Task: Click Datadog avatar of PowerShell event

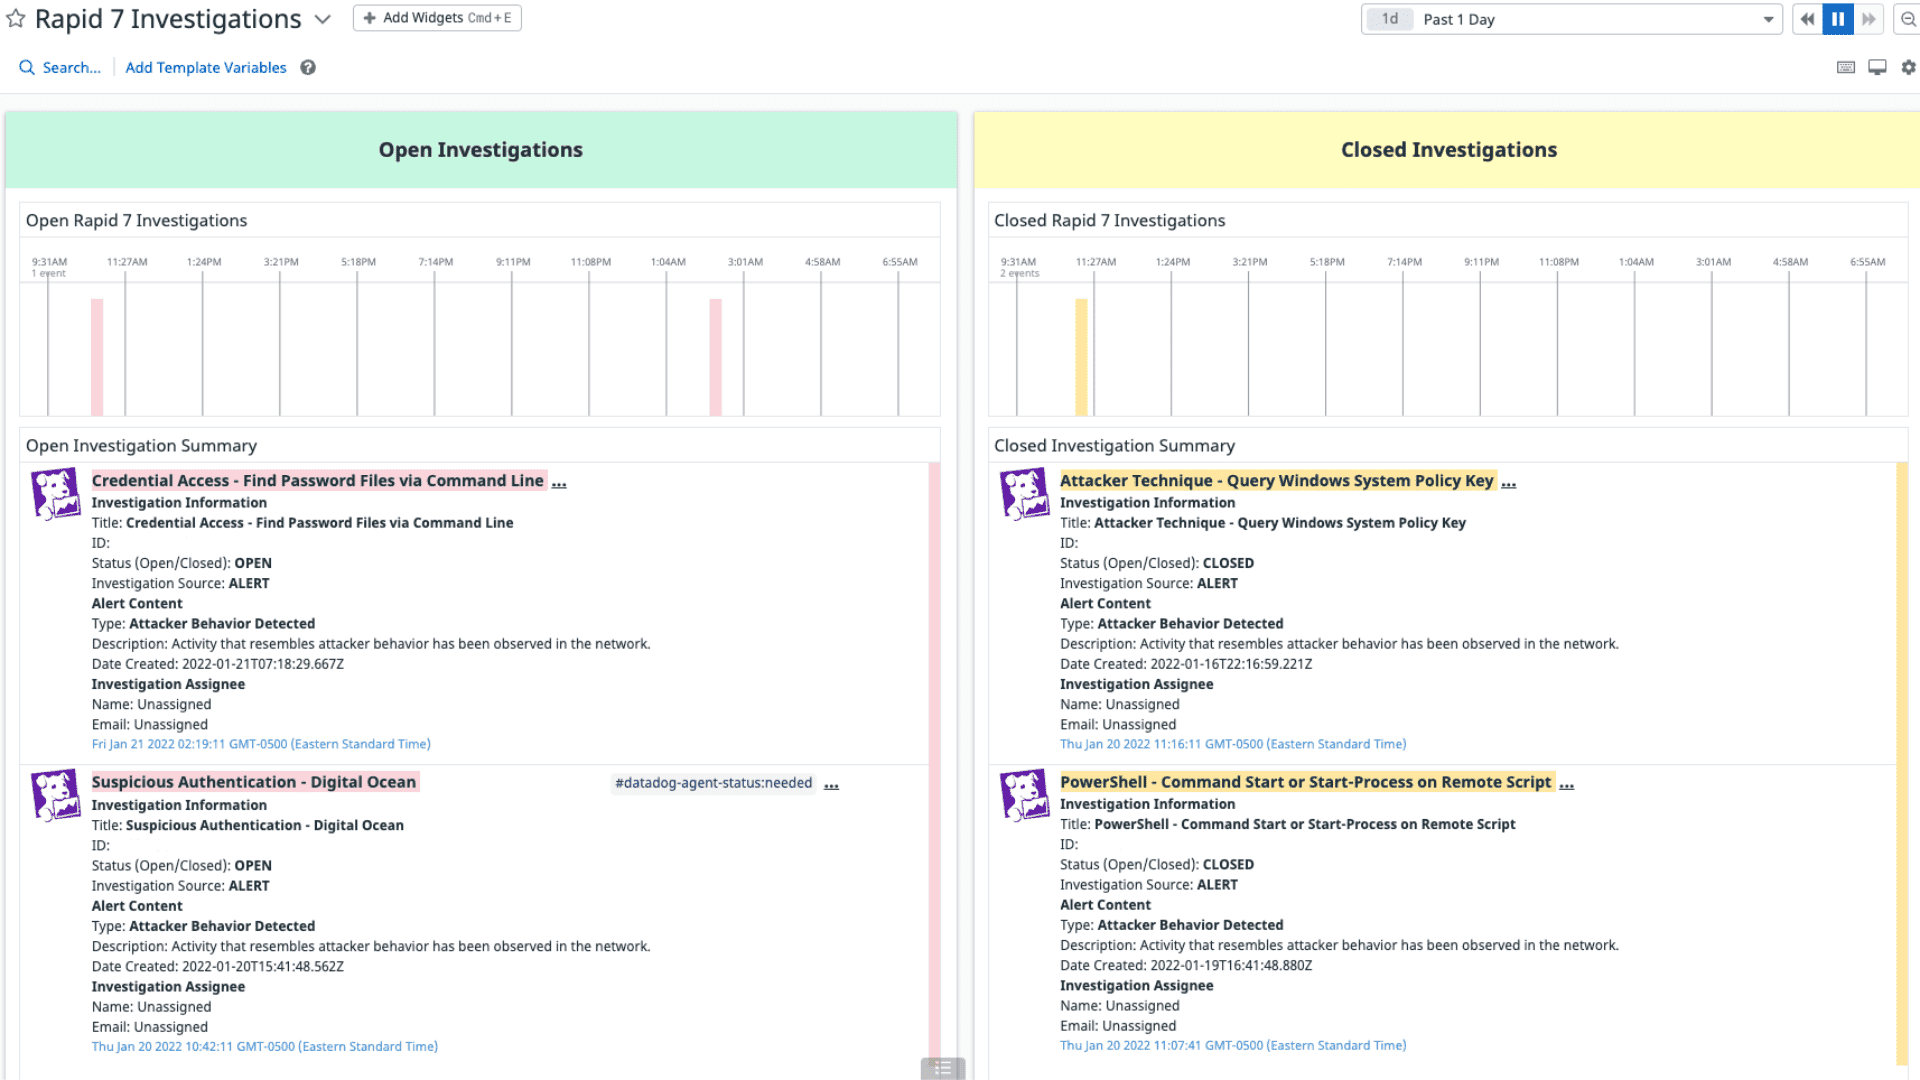Action: click(1024, 795)
